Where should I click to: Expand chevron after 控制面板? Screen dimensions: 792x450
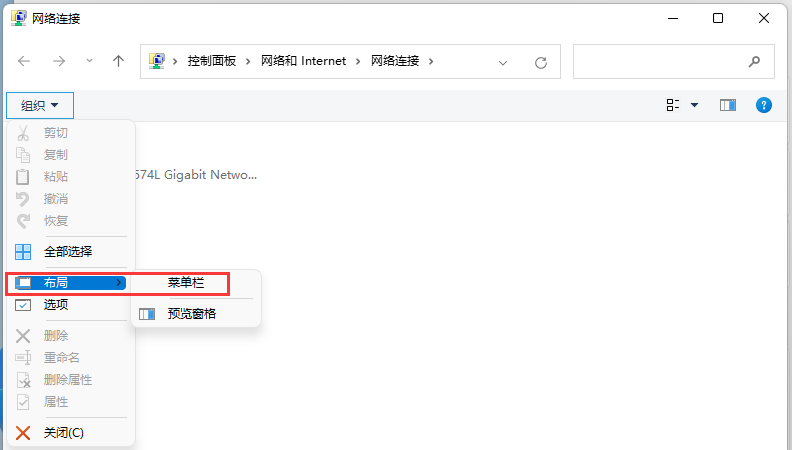pyautogui.click(x=248, y=62)
